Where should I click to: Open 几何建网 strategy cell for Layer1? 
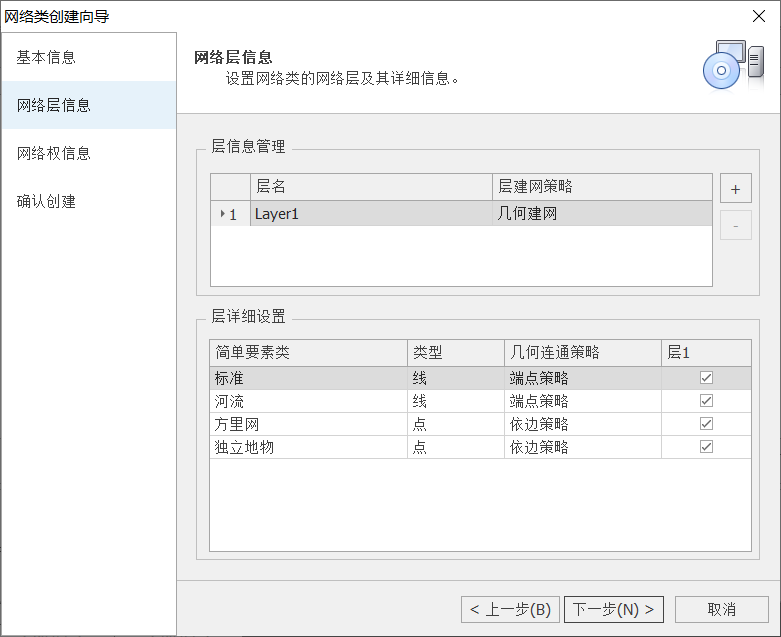click(602, 214)
